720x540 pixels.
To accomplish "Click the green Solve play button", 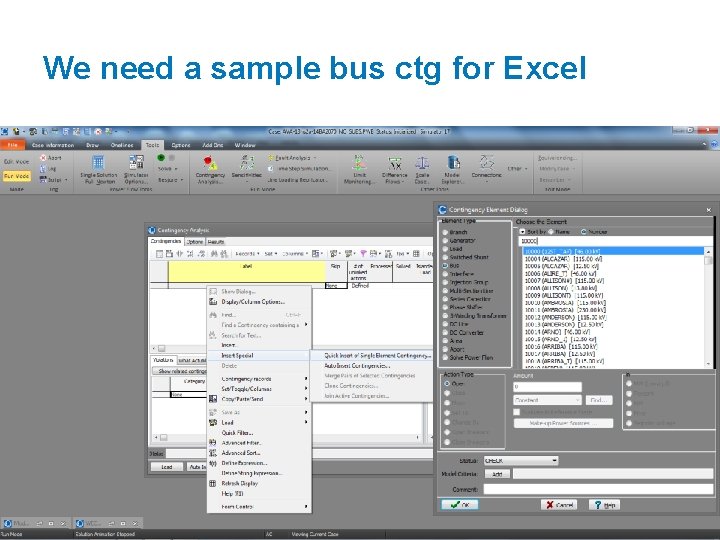I will (x=161, y=158).
